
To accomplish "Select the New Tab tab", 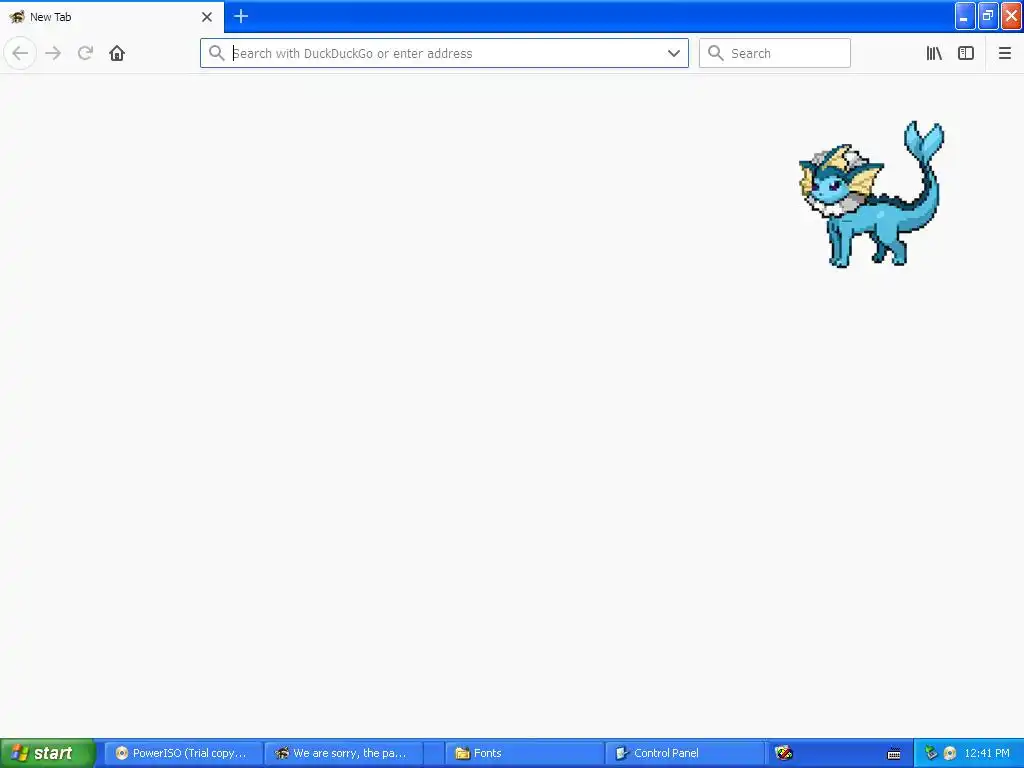I will pos(112,17).
